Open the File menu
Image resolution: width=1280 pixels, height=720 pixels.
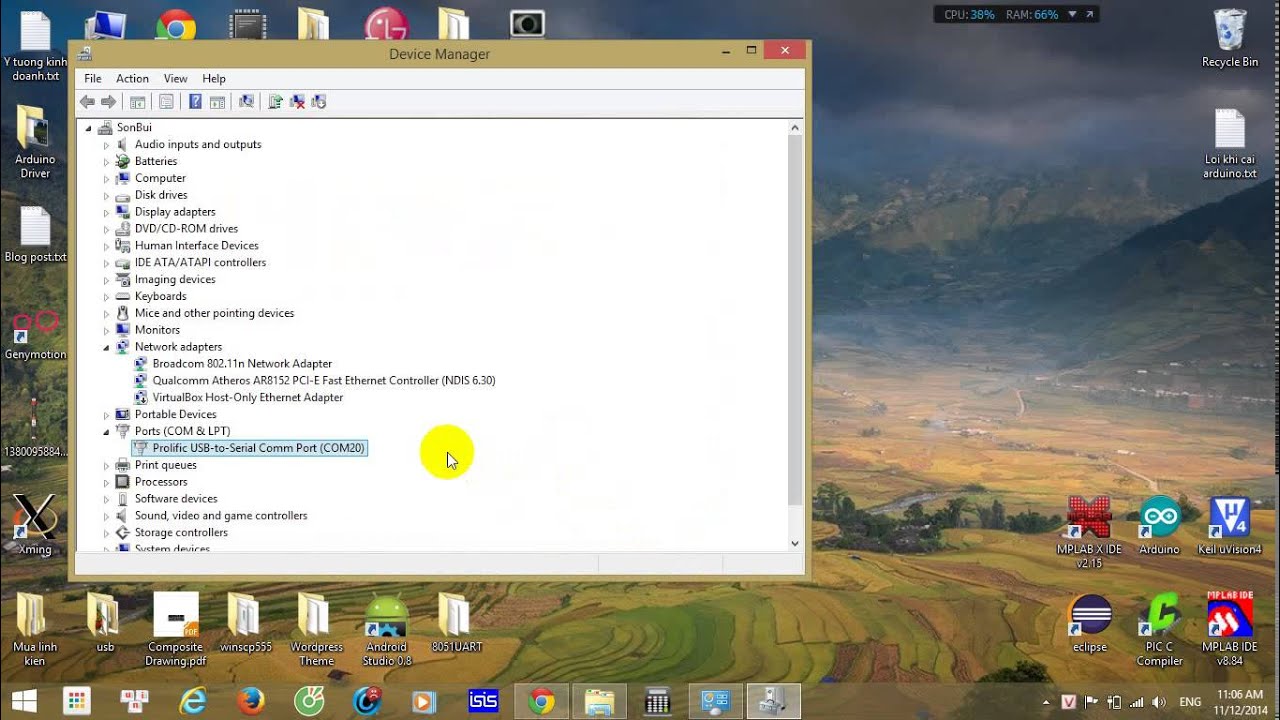(x=93, y=78)
